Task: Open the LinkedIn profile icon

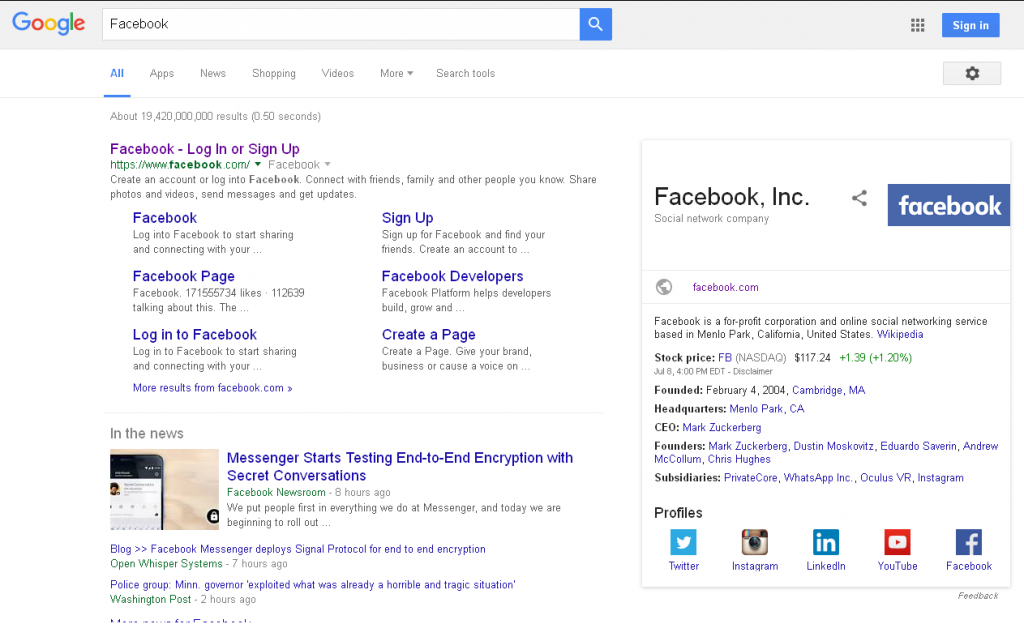Action: pos(826,542)
